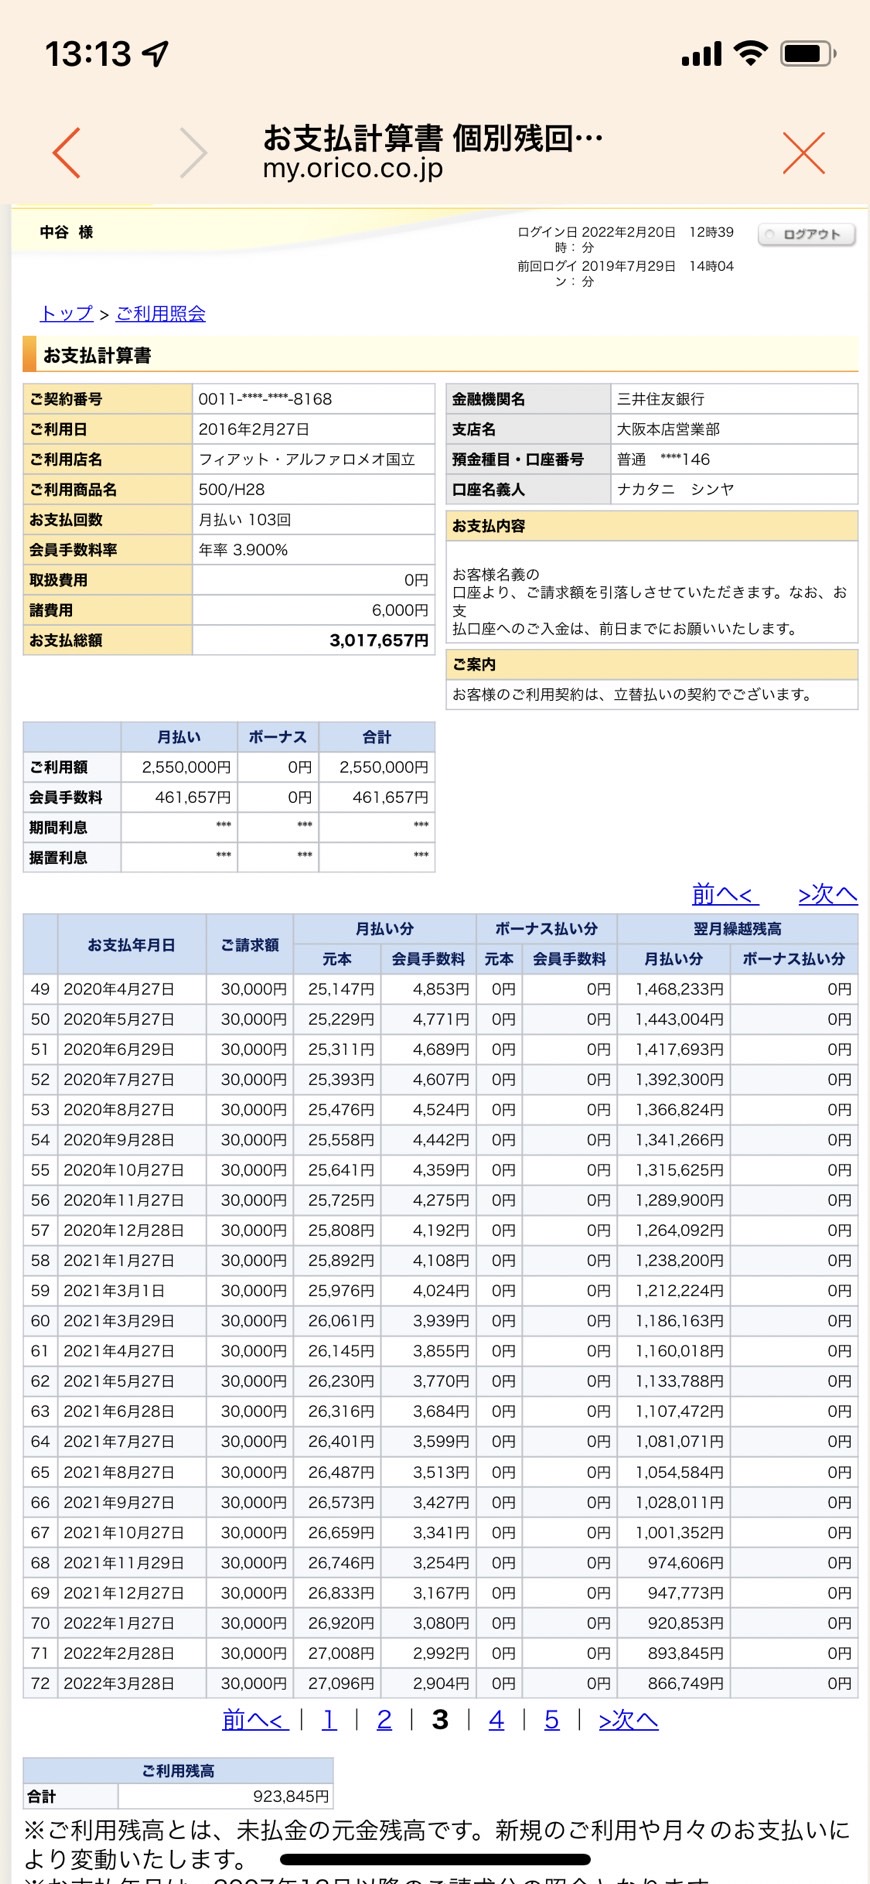
Task: Click the lower 前へ< pagination link
Action: 255,1719
